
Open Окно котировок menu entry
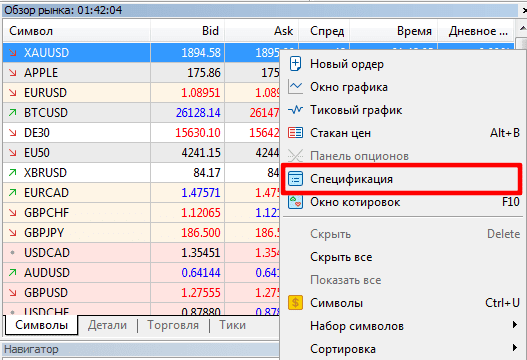coord(402,202)
